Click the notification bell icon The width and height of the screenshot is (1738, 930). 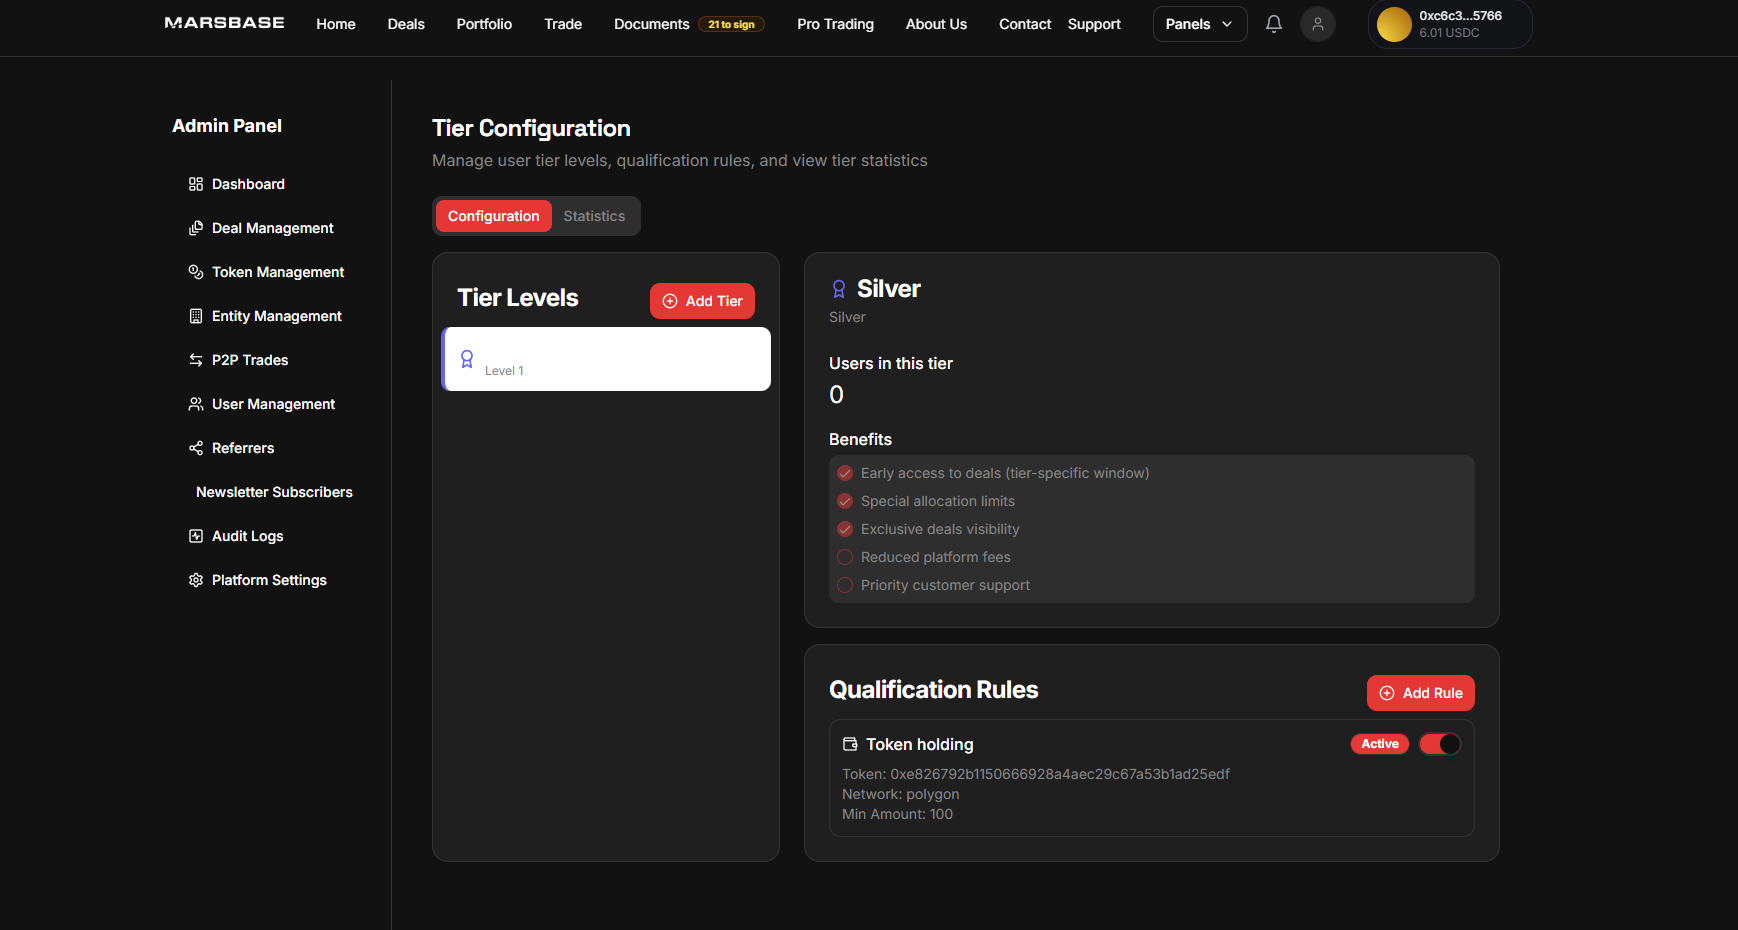(x=1273, y=24)
